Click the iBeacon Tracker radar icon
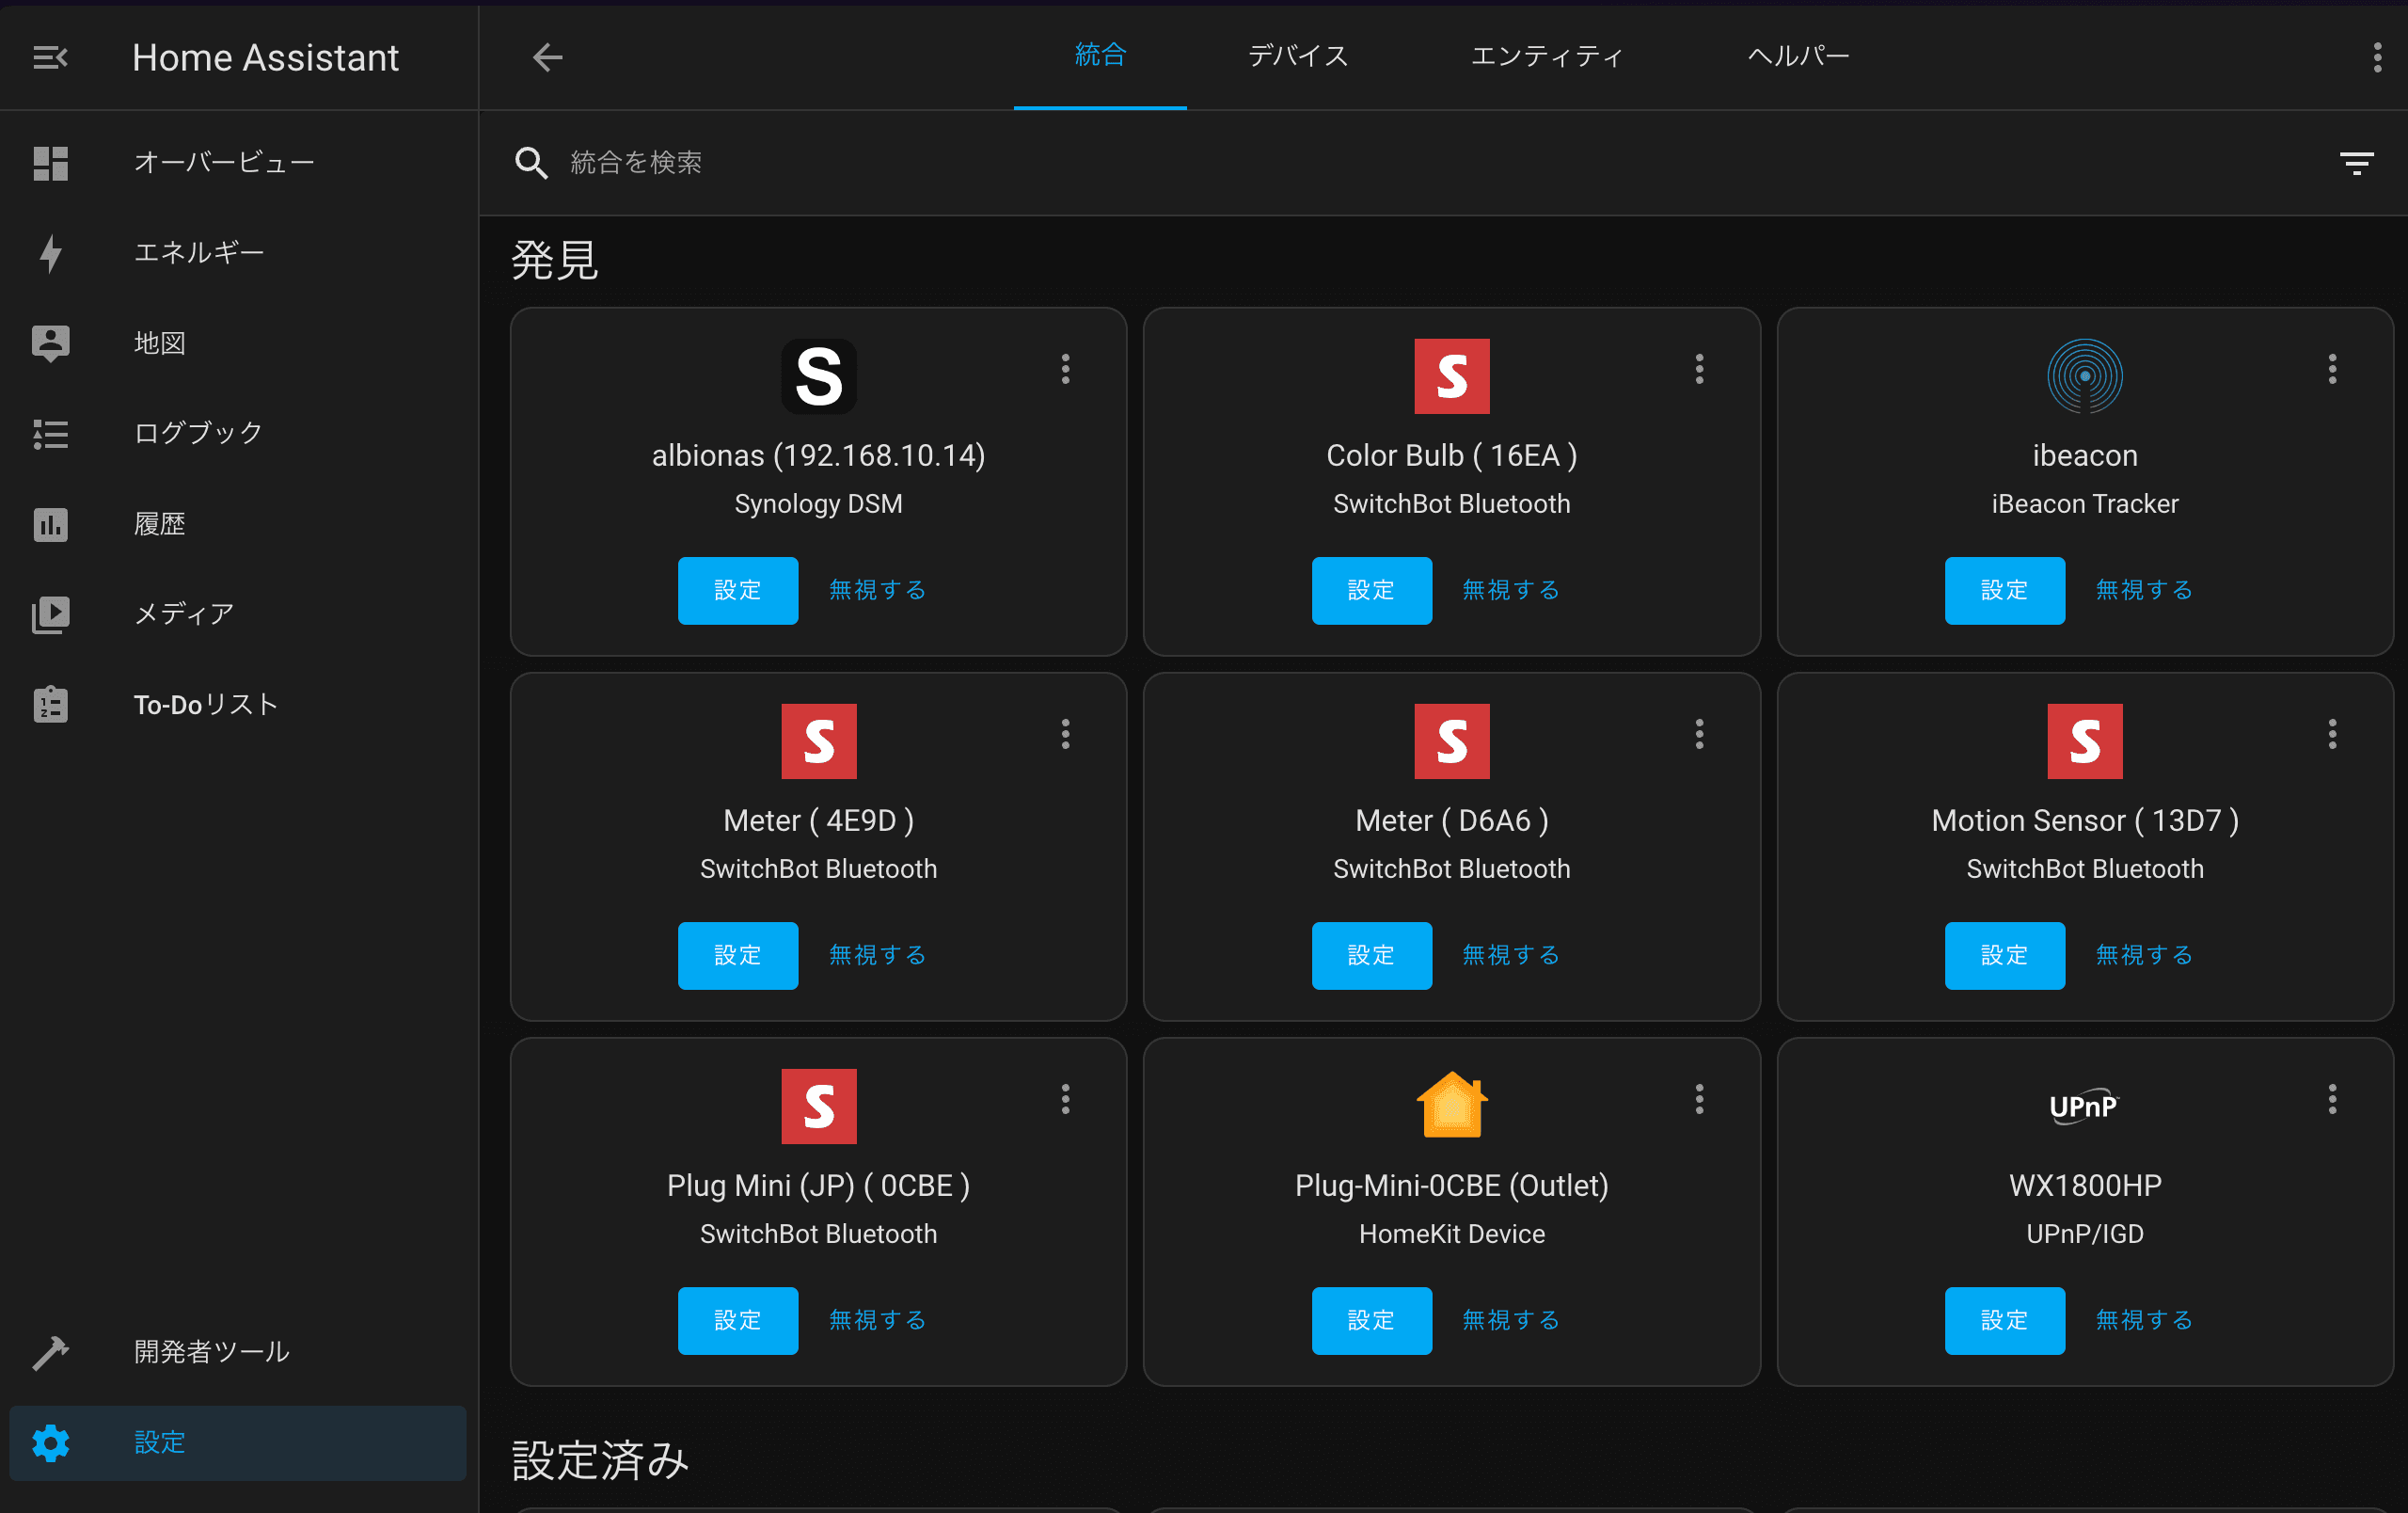2408x1513 pixels. (x=2084, y=376)
